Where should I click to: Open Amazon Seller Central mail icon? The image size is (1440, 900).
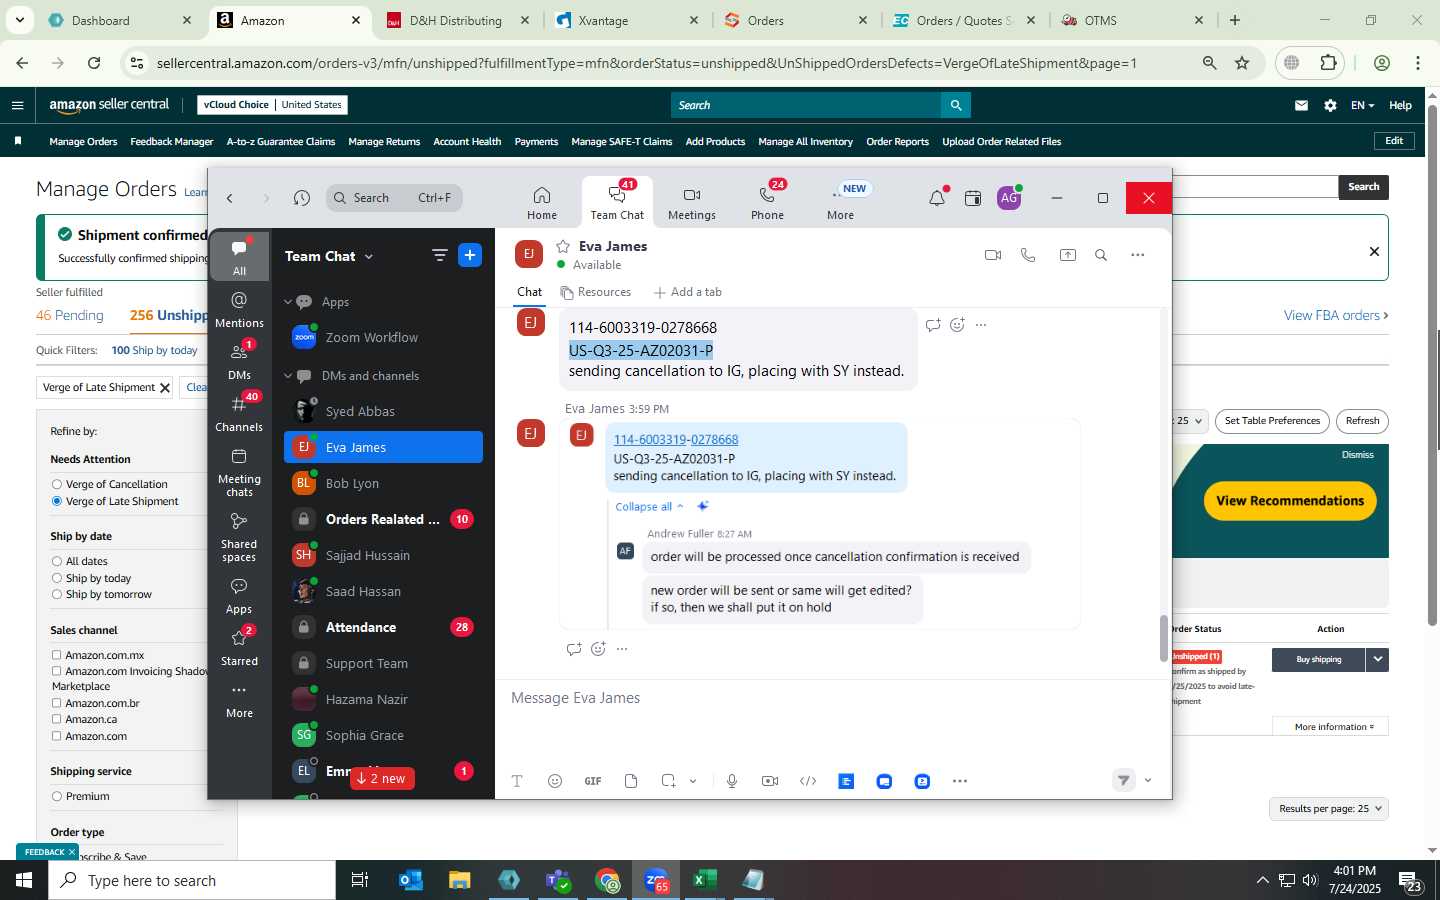1301,105
